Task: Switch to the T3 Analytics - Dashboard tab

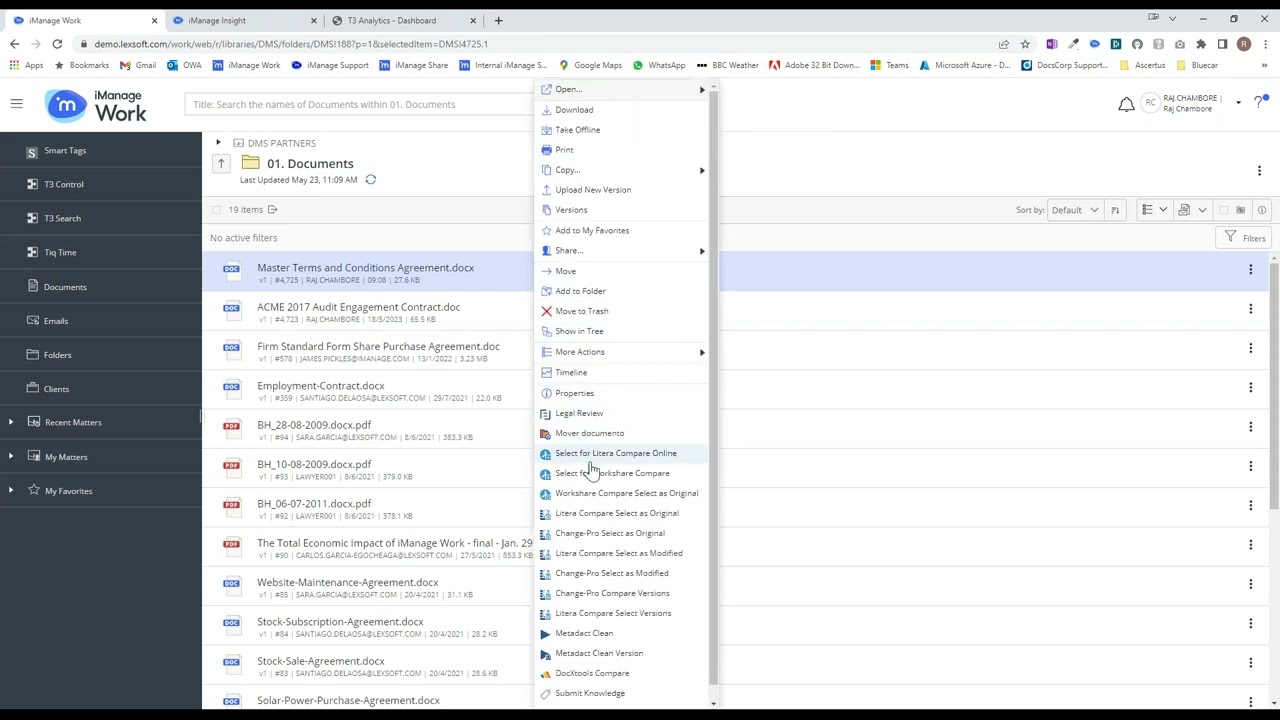Action: 400,20
